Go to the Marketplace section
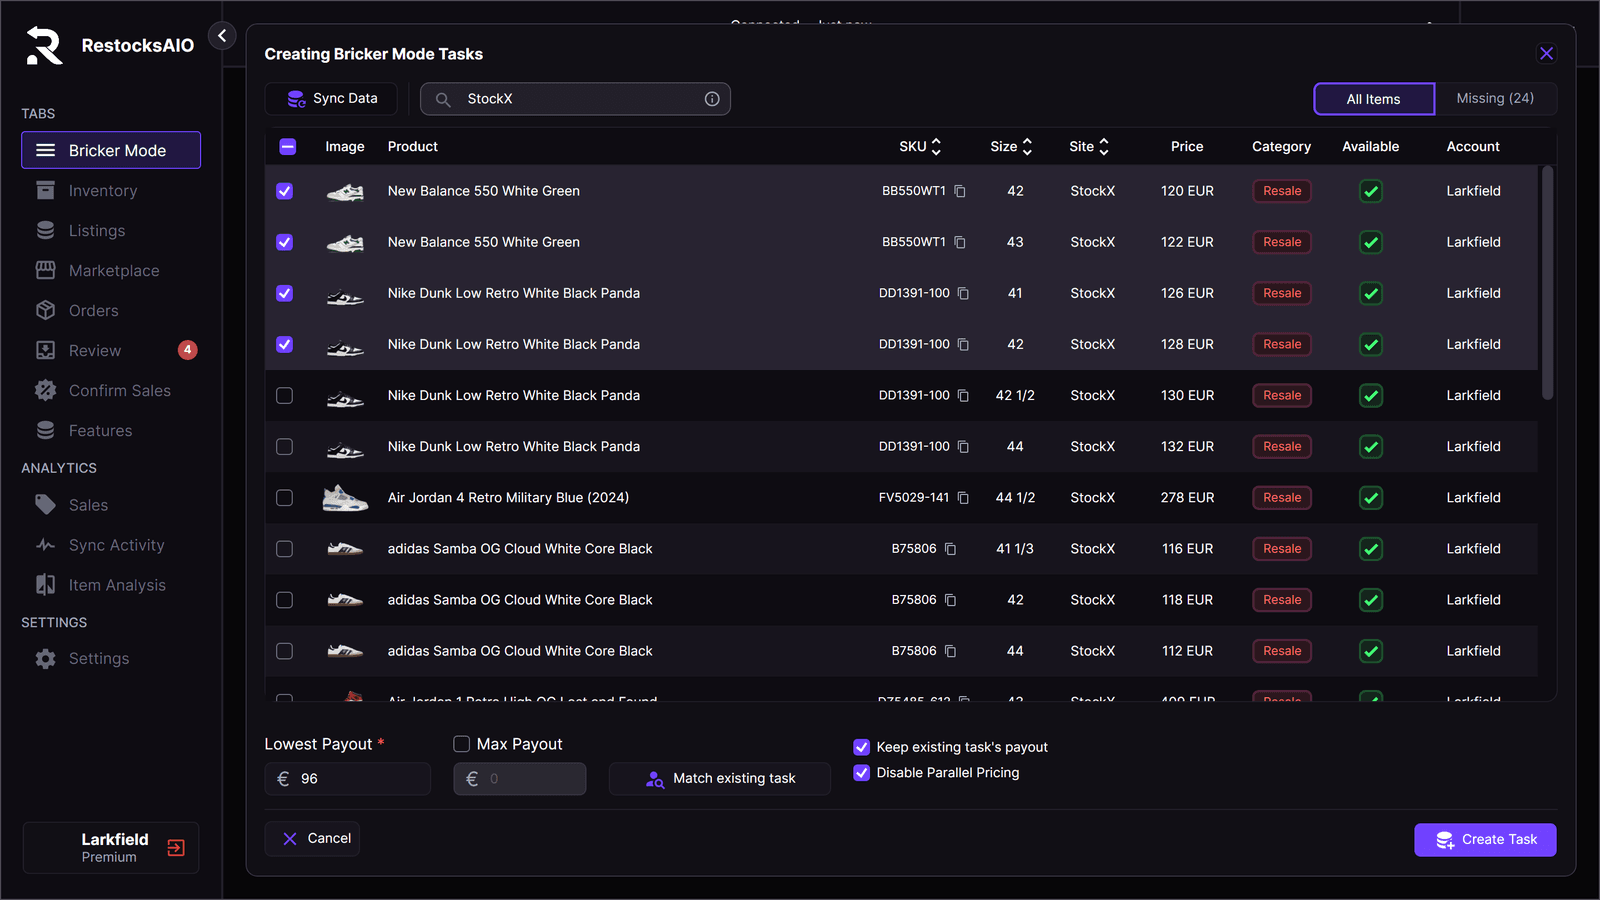 (111, 271)
